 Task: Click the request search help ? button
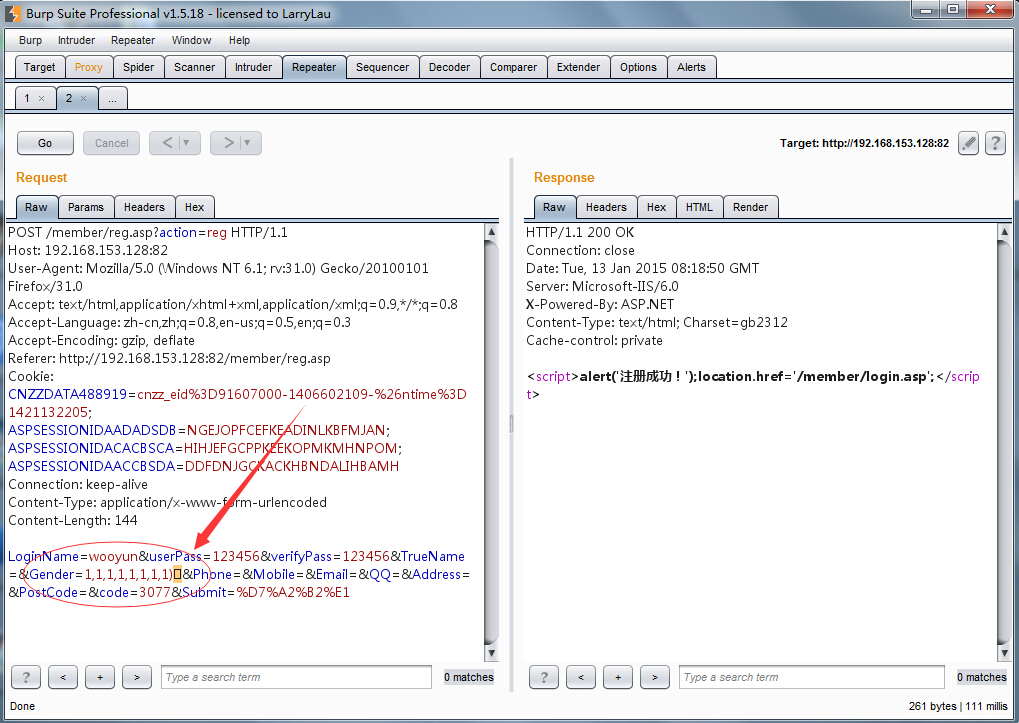tap(26, 677)
